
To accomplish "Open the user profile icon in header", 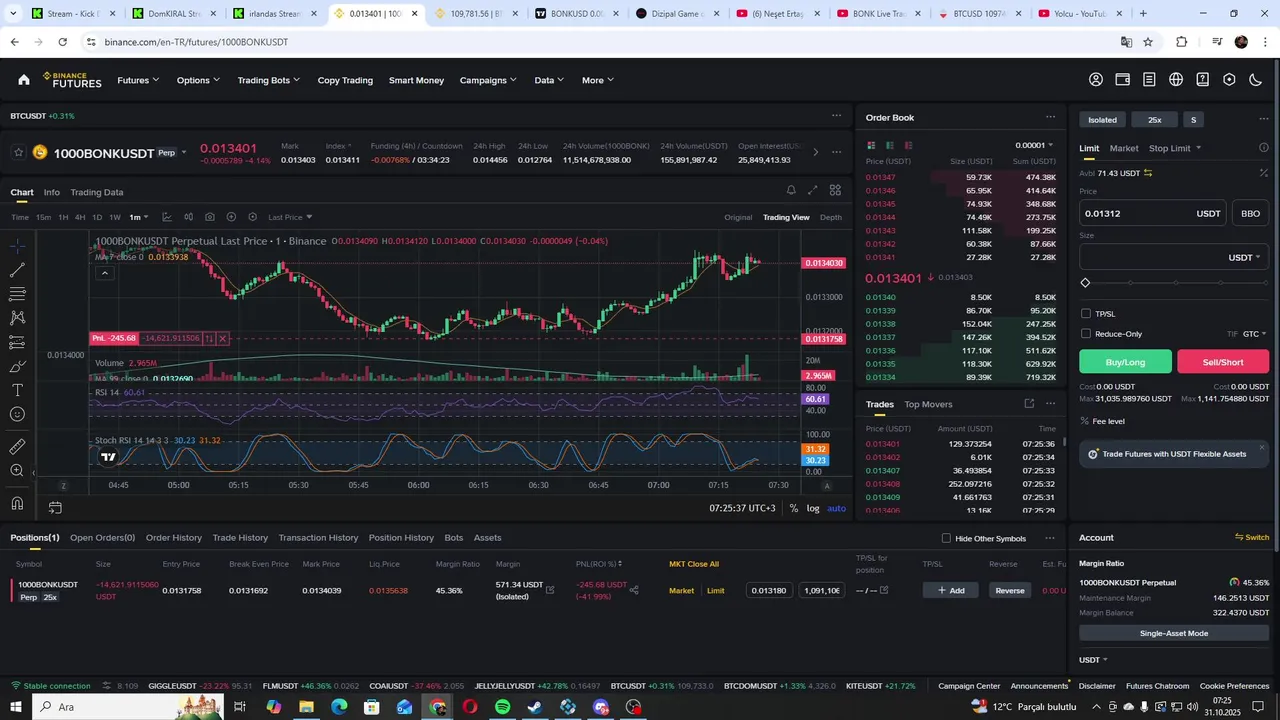I will tap(1096, 80).
